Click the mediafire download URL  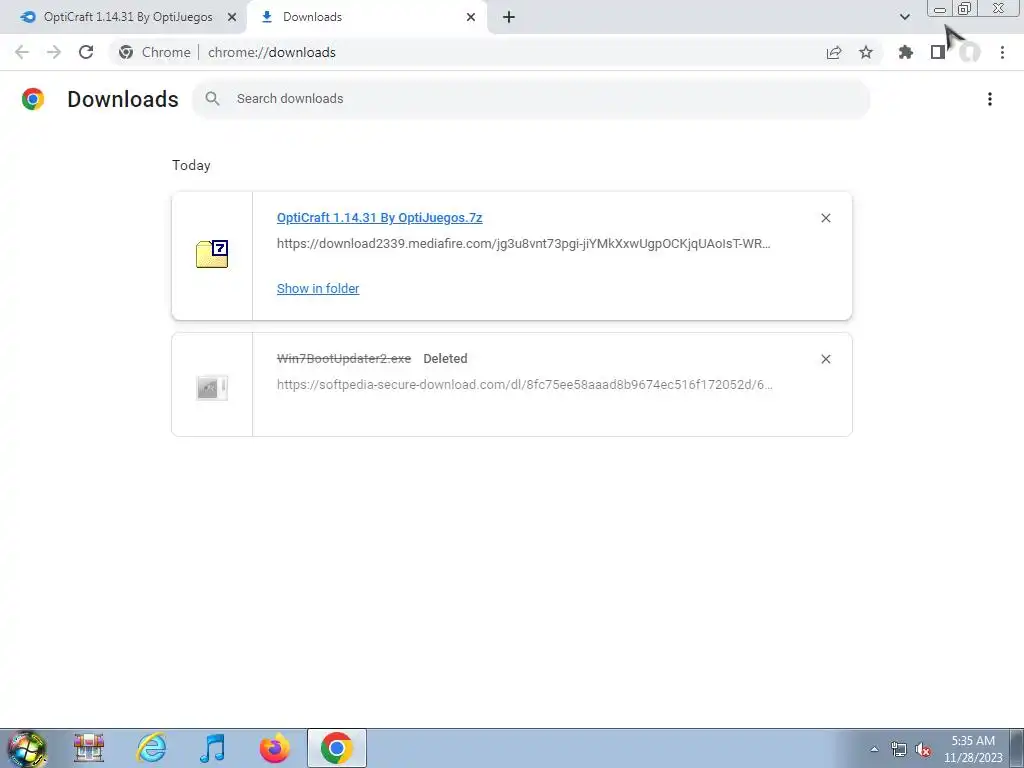point(524,244)
